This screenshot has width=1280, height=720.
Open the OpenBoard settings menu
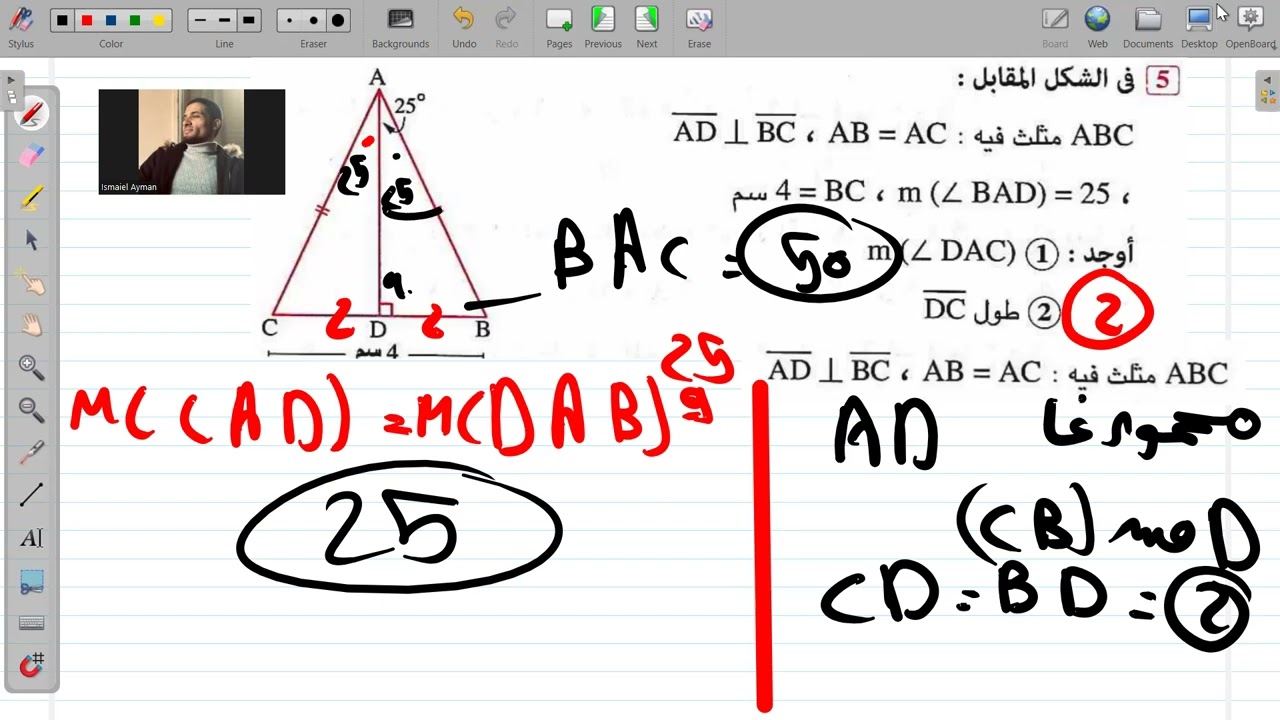point(1251,27)
